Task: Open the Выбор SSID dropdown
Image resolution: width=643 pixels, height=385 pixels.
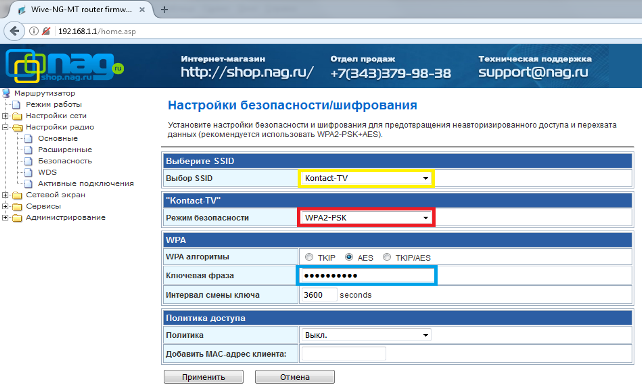Action: pyautogui.click(x=366, y=178)
